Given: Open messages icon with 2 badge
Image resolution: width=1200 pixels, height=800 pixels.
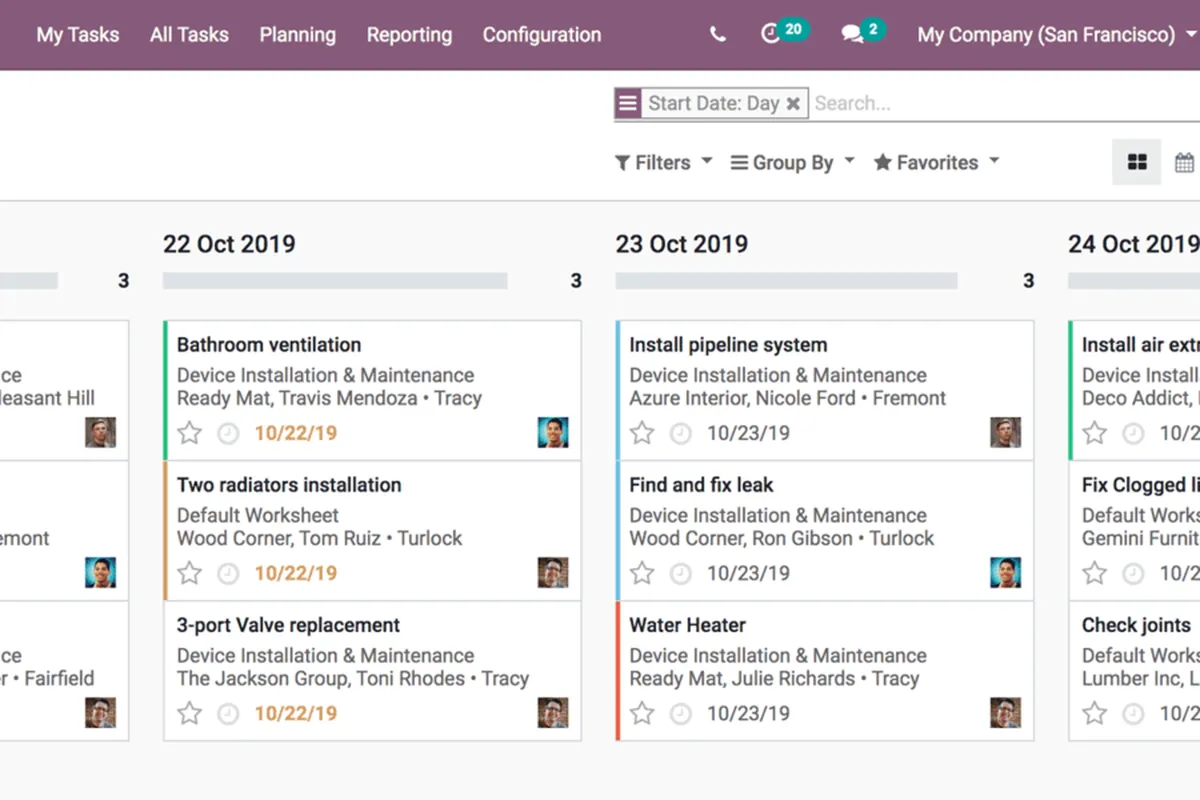Looking at the screenshot, I should point(863,32).
